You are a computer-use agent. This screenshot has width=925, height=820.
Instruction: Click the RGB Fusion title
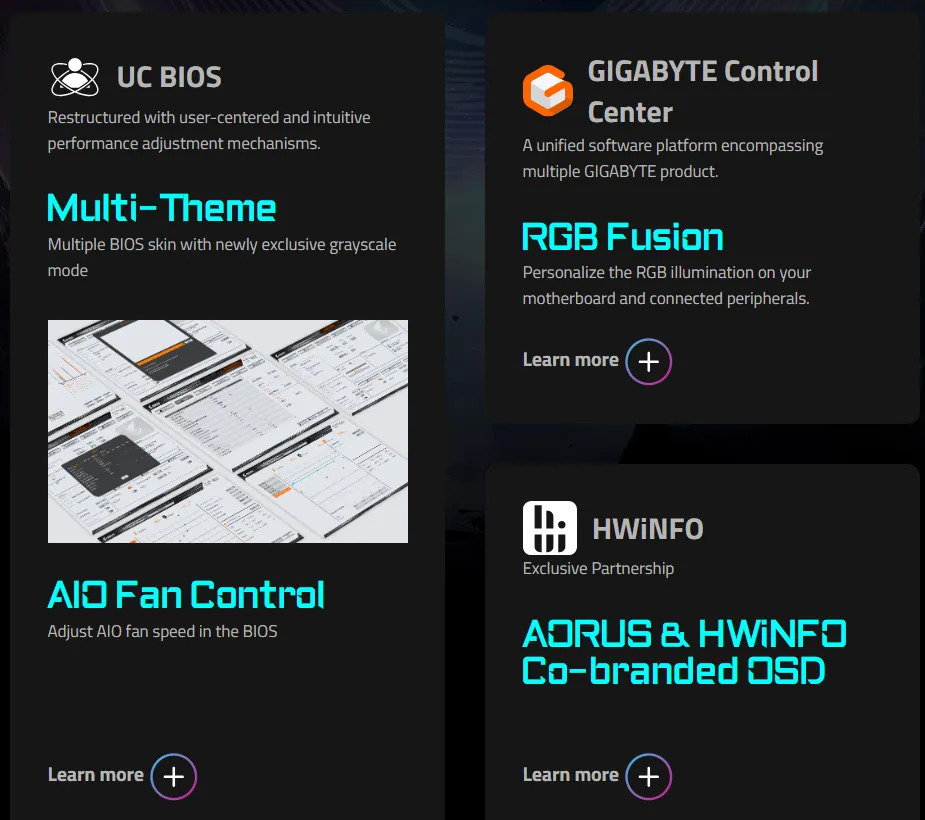tap(623, 237)
